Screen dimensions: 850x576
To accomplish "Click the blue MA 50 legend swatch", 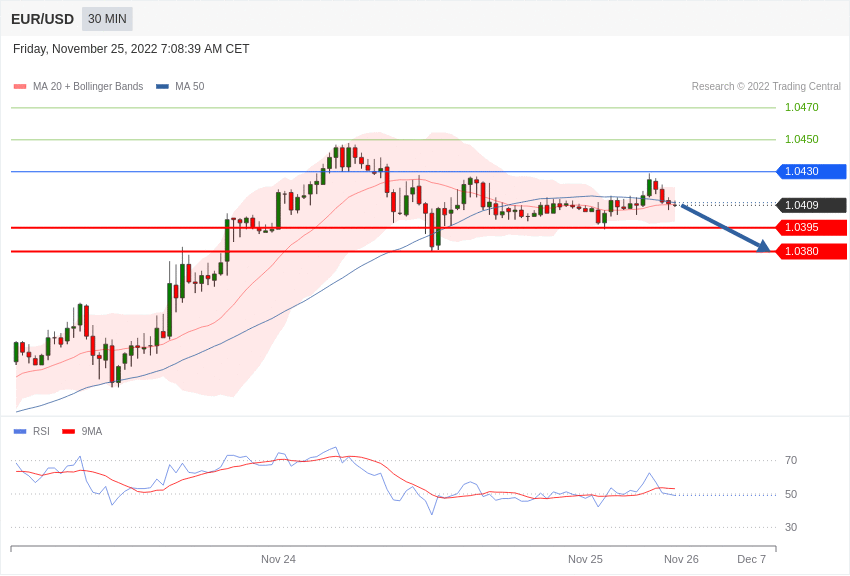I will pyautogui.click(x=162, y=87).
